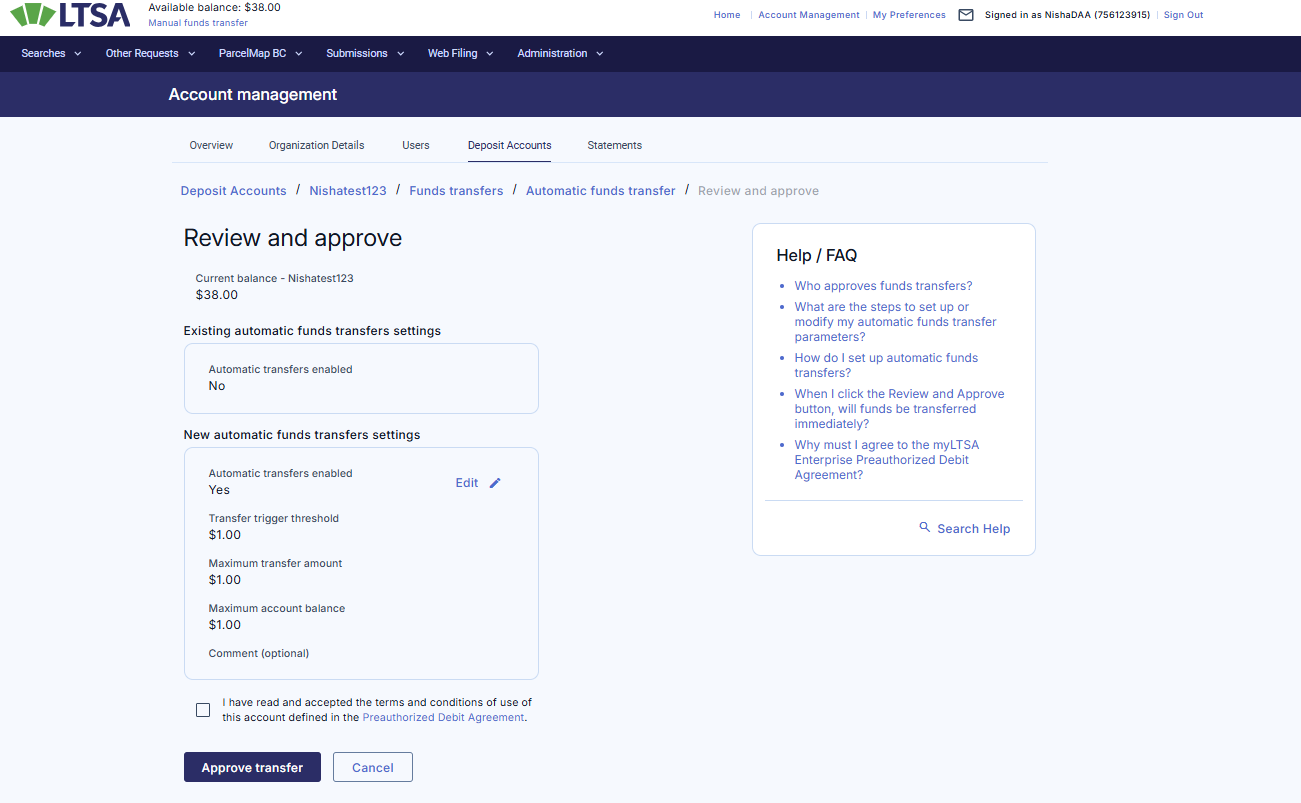Image resolution: width=1301 pixels, height=803 pixels.
Task: Expand the ParcelMap BC menu
Action: [x=260, y=54]
